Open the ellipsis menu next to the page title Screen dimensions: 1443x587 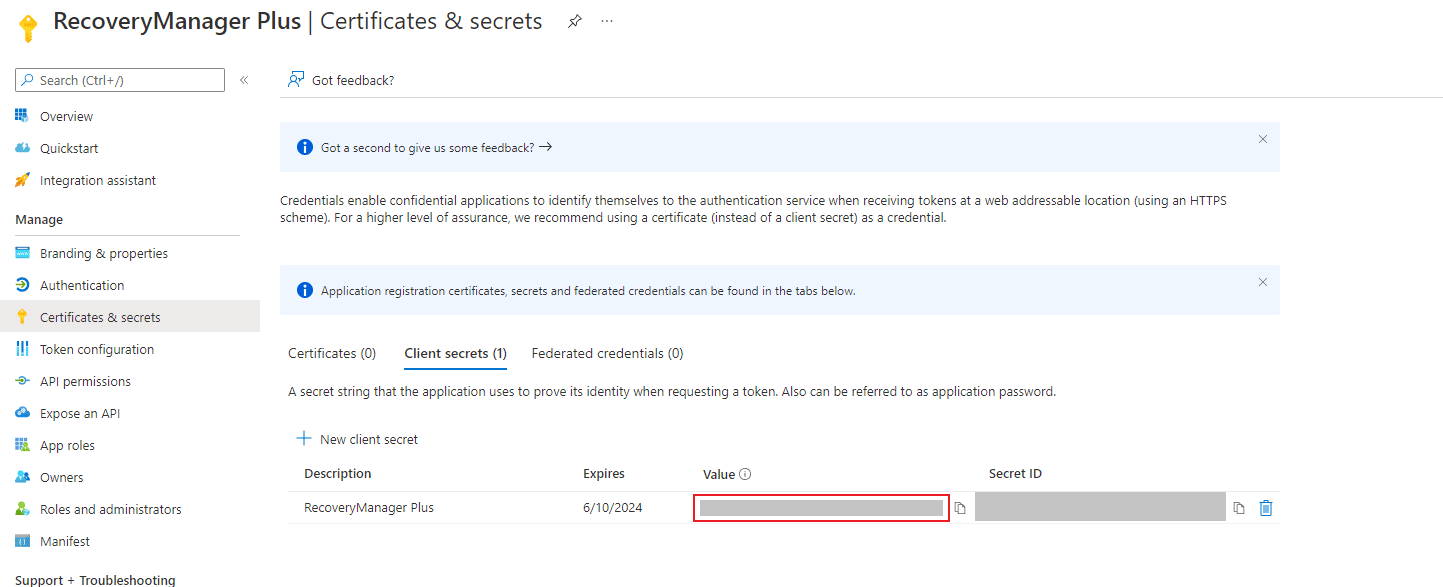click(606, 20)
